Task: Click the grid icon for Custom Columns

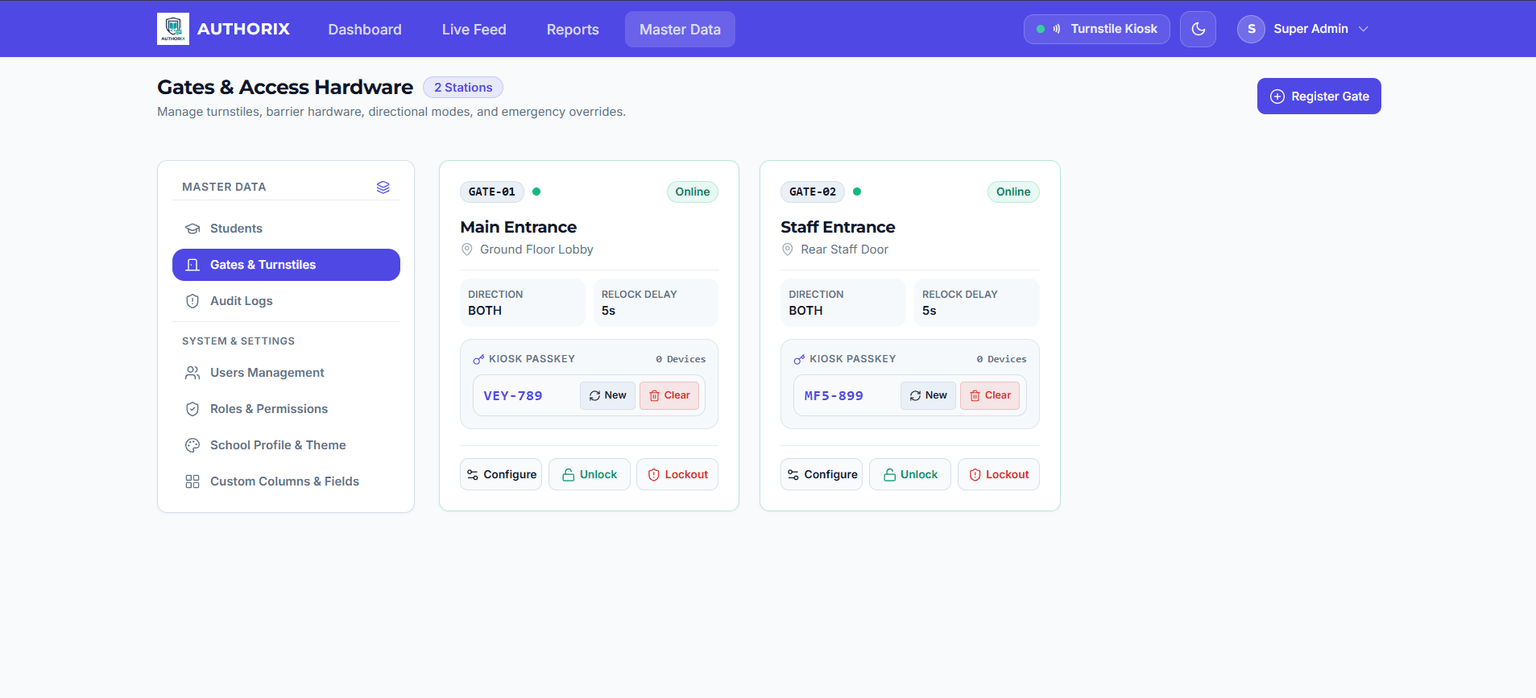Action: pos(193,481)
